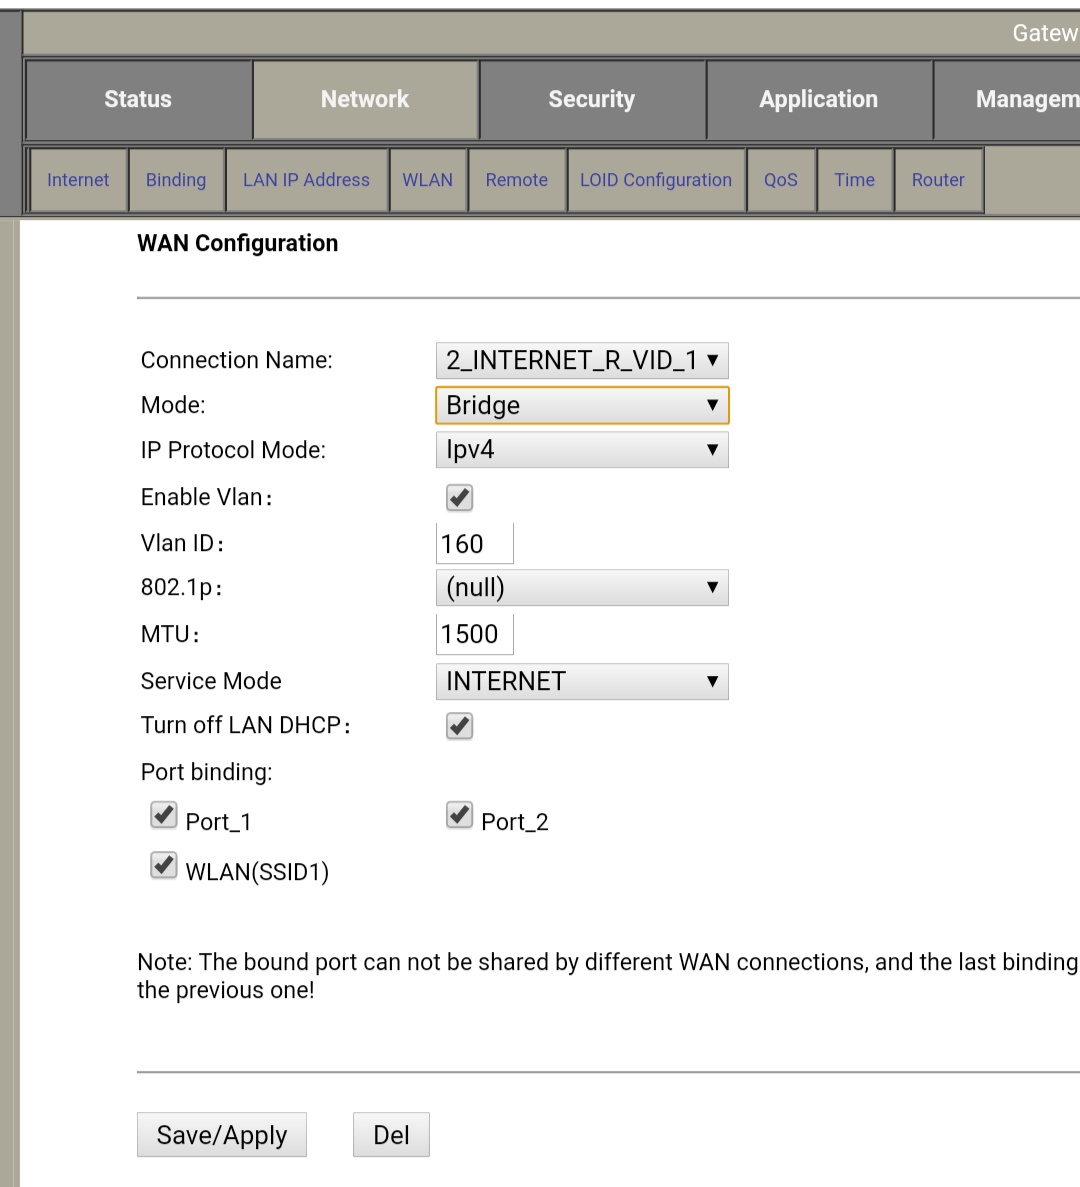Viewport: 1080px width, 1187px height.
Task: Open the Connection Name dropdown
Action: (581, 360)
